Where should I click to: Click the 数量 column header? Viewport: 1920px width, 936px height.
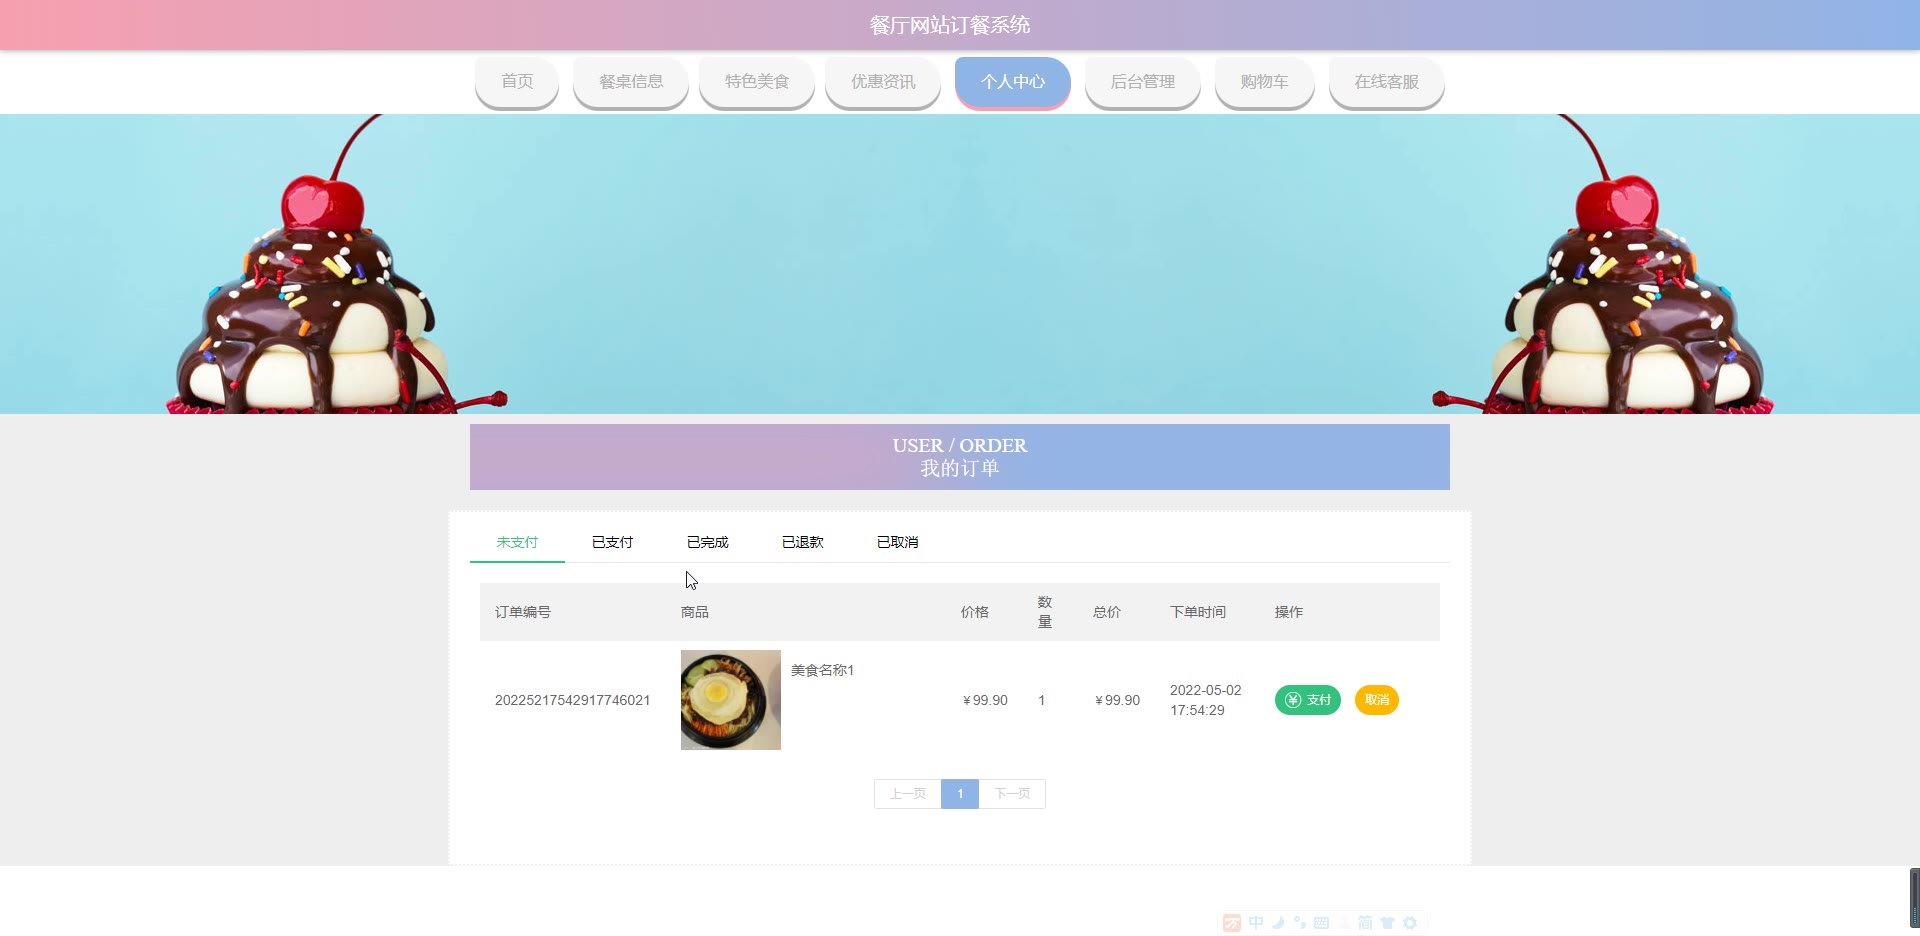tap(1045, 612)
